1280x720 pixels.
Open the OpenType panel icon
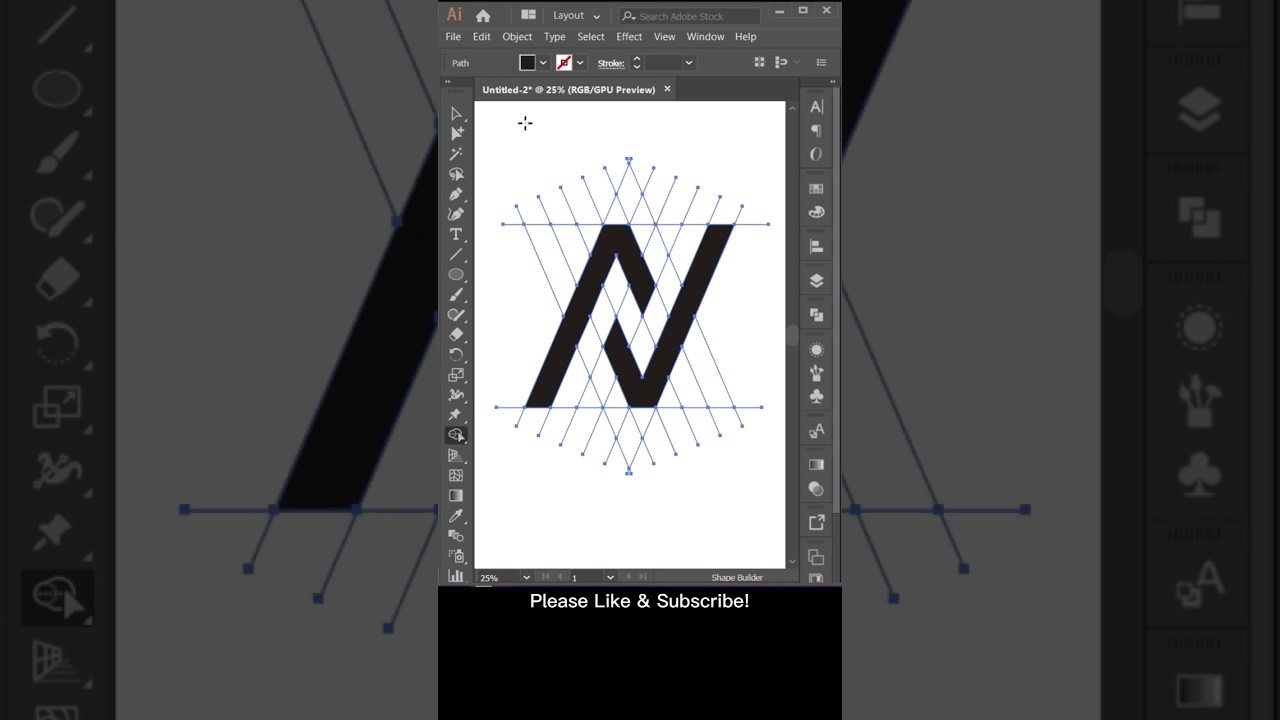pyautogui.click(x=816, y=154)
